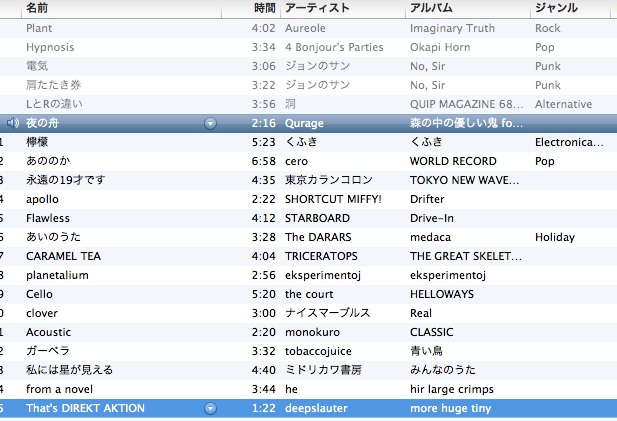The height and width of the screenshot is (421, 617).
Task: Sort by the アーティスト column header
Action: click(316, 8)
